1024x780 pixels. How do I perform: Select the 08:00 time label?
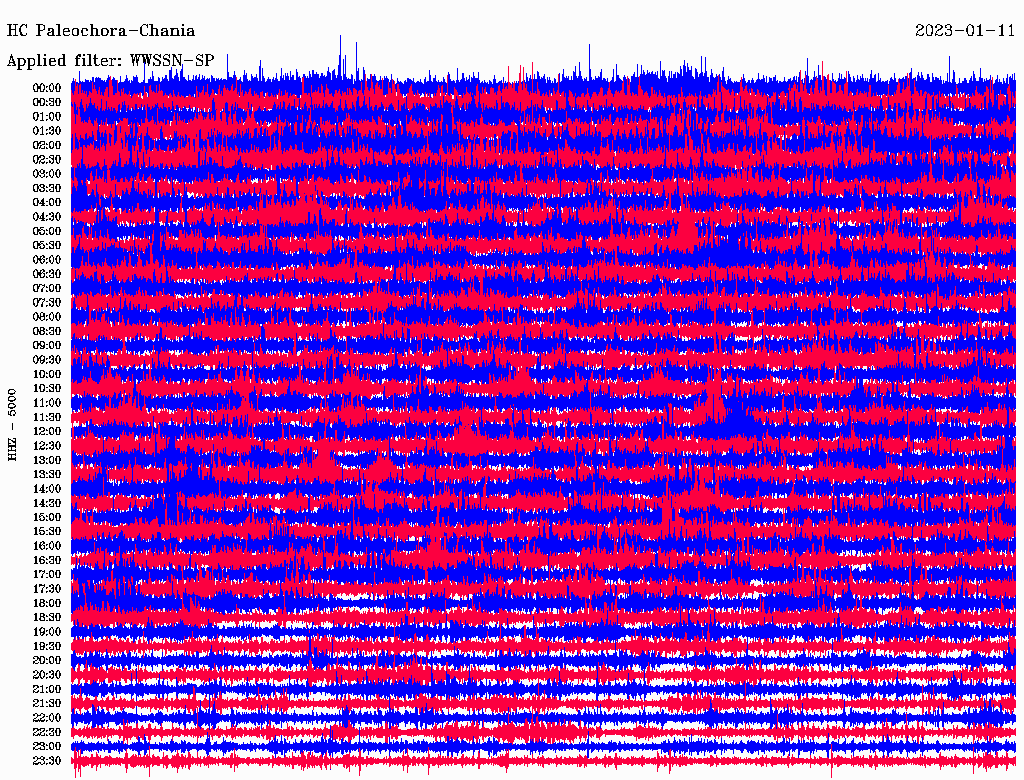click(47, 317)
